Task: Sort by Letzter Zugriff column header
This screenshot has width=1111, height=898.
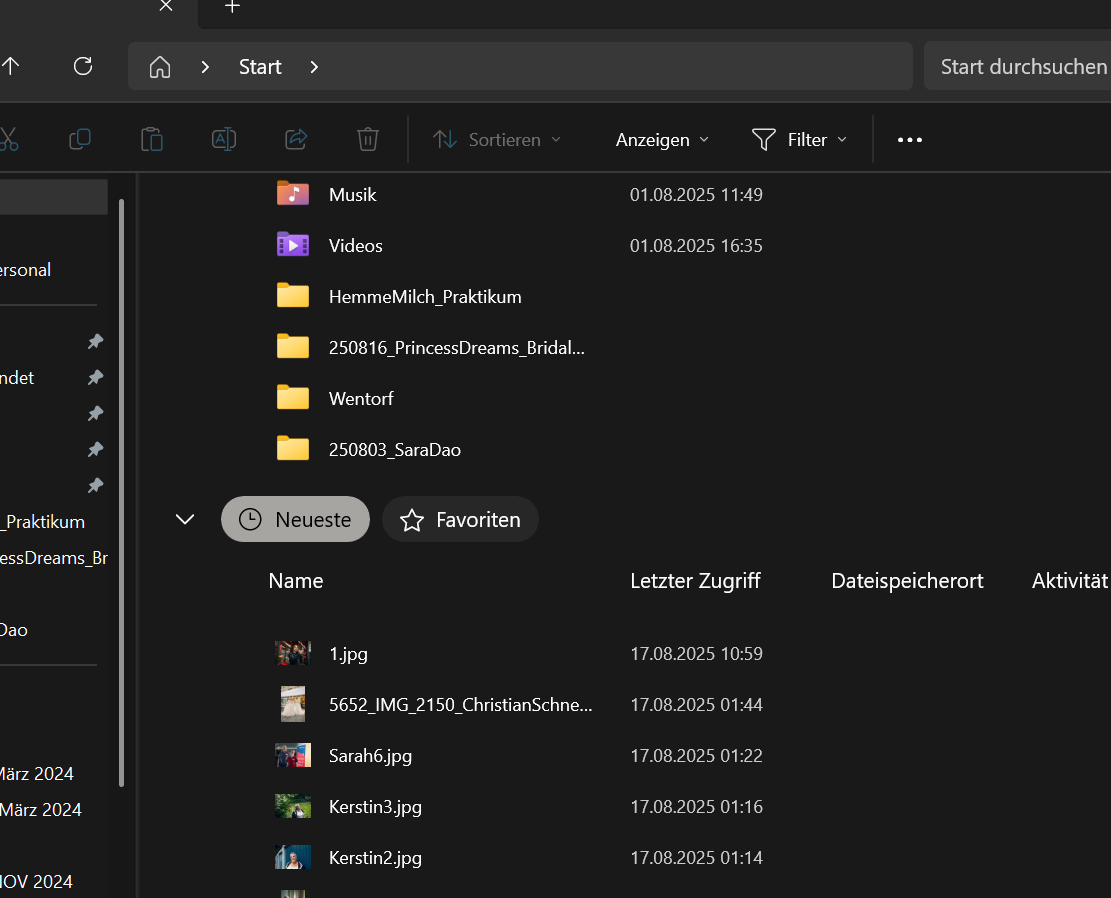Action: (x=695, y=581)
